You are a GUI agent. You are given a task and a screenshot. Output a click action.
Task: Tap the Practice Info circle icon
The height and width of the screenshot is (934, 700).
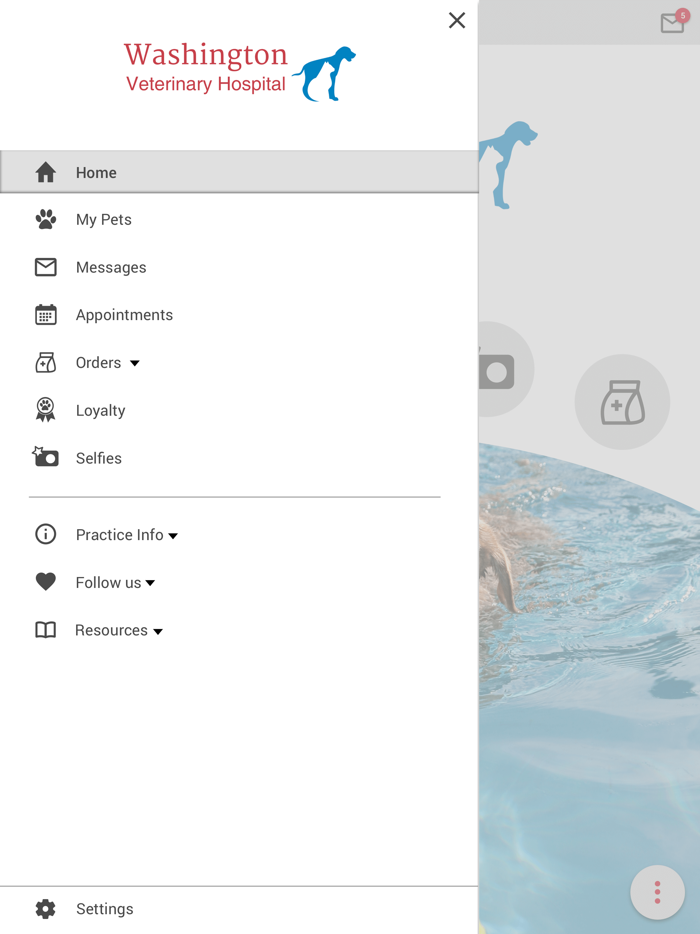pos(45,534)
